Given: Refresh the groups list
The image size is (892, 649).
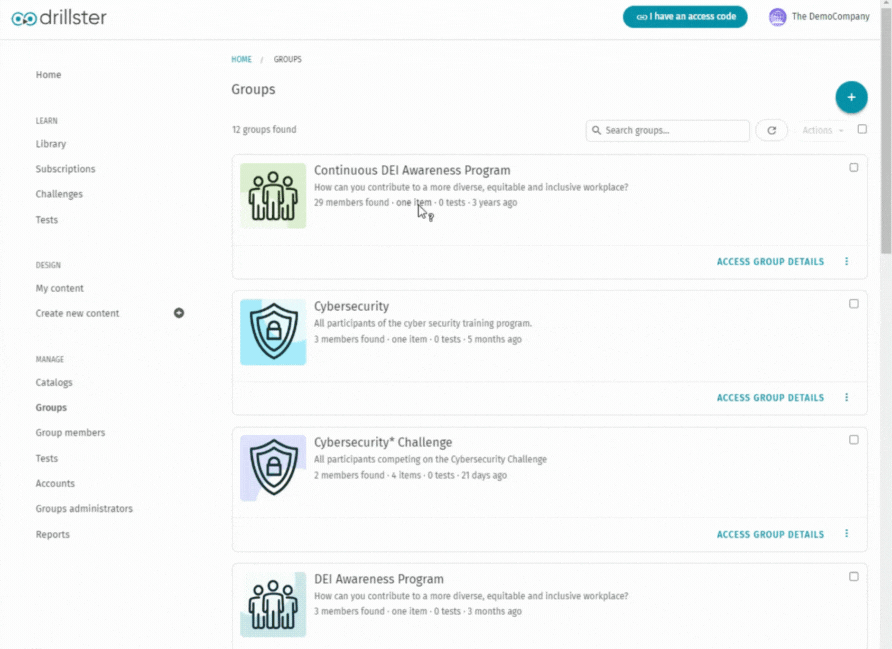Looking at the screenshot, I should 771,130.
